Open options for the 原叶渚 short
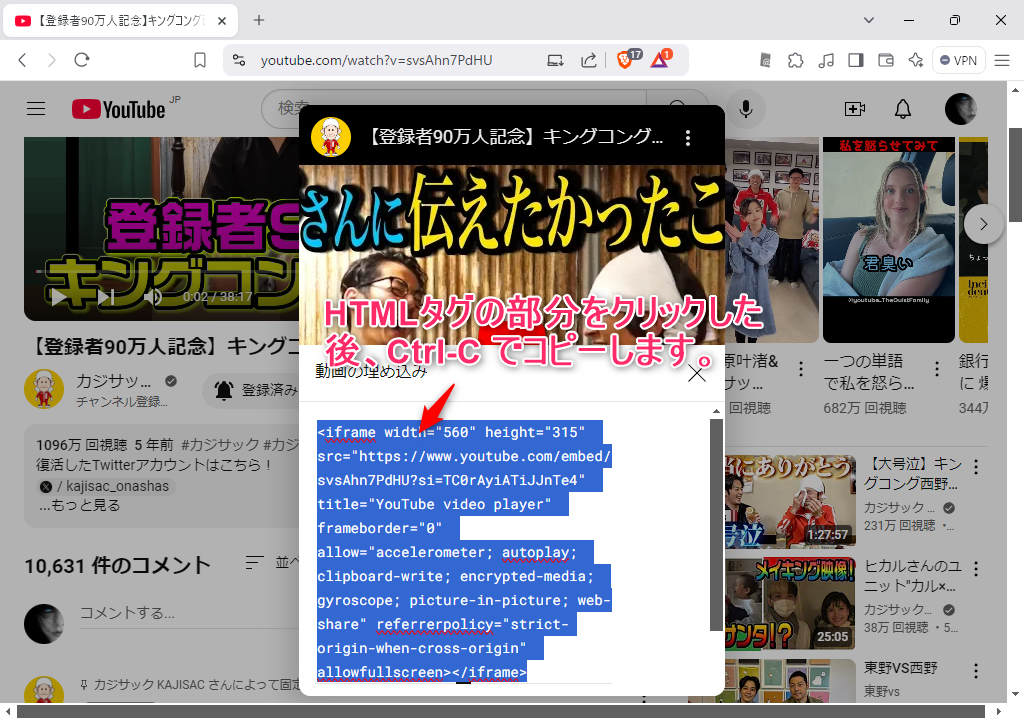This screenshot has width=1024, height=720. pyautogui.click(x=801, y=369)
